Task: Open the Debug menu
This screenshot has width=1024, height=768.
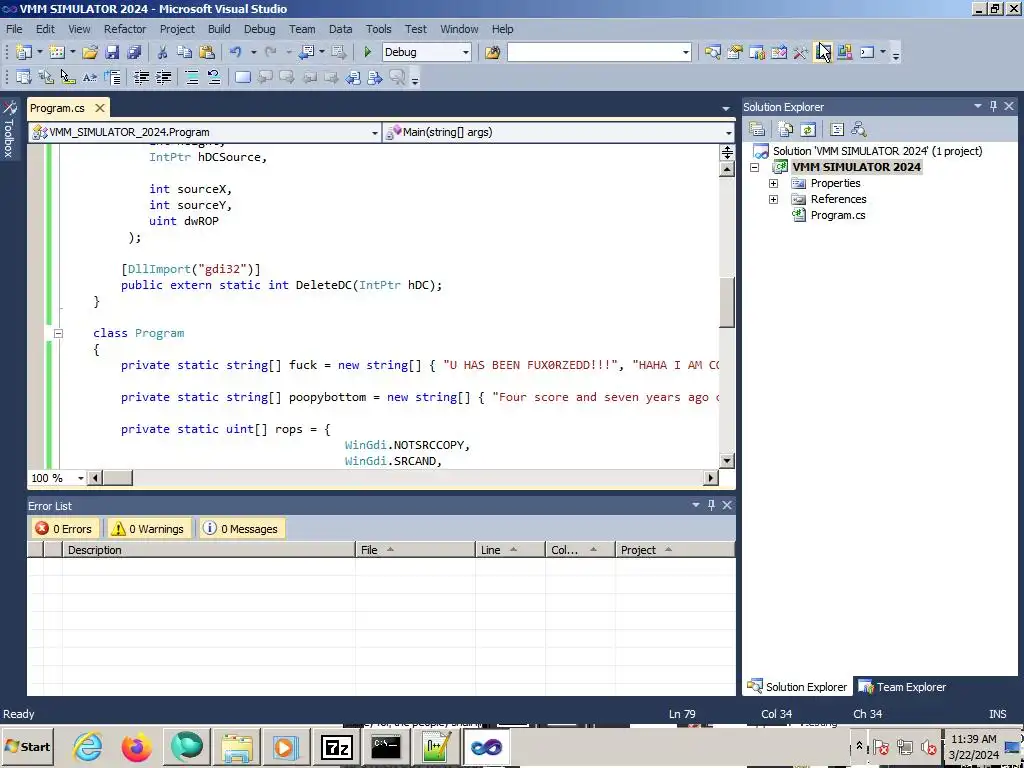Action: 259,29
